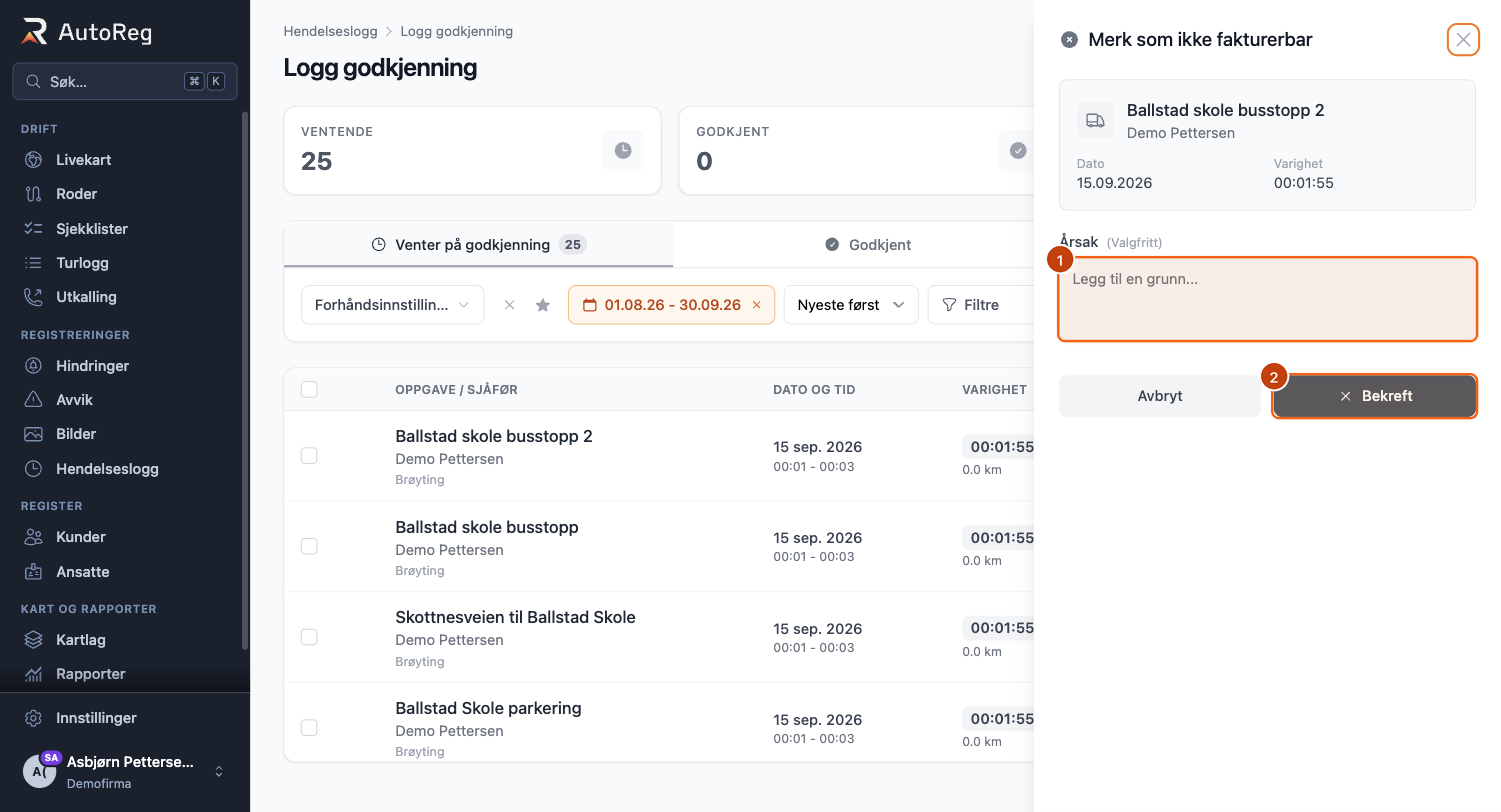Expand the Filtre filter options

pos(980,305)
